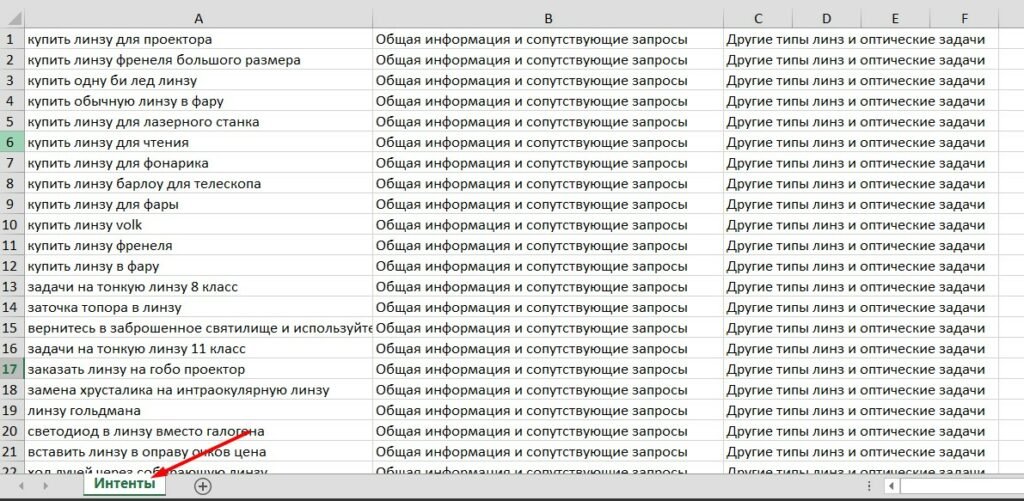
Task: Click the previous sheet navigation arrow
Action: 22,486
